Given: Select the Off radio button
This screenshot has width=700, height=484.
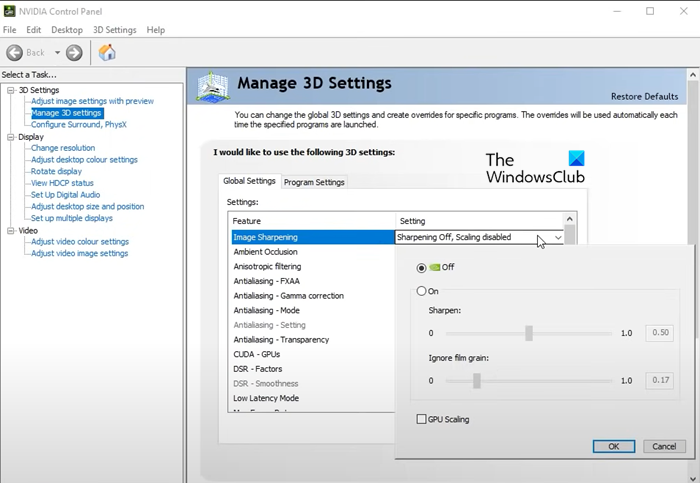Looking at the screenshot, I should (422, 268).
